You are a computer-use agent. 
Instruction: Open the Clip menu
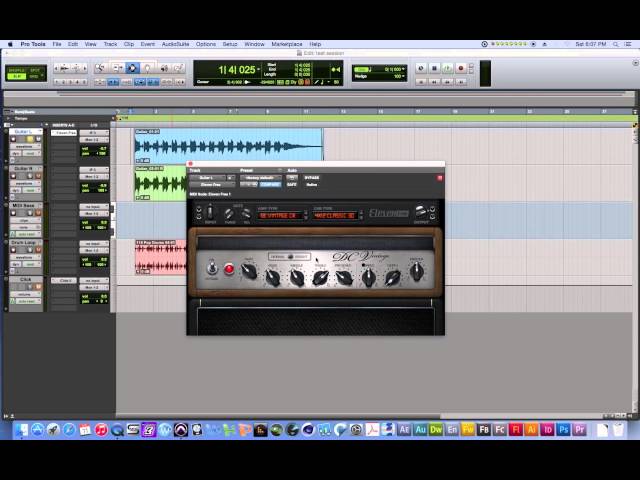pos(129,44)
